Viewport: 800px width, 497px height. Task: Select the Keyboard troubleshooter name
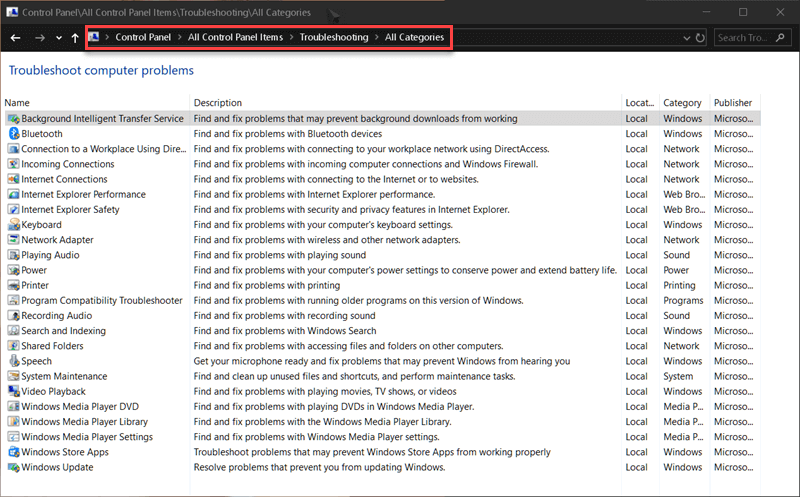point(41,225)
